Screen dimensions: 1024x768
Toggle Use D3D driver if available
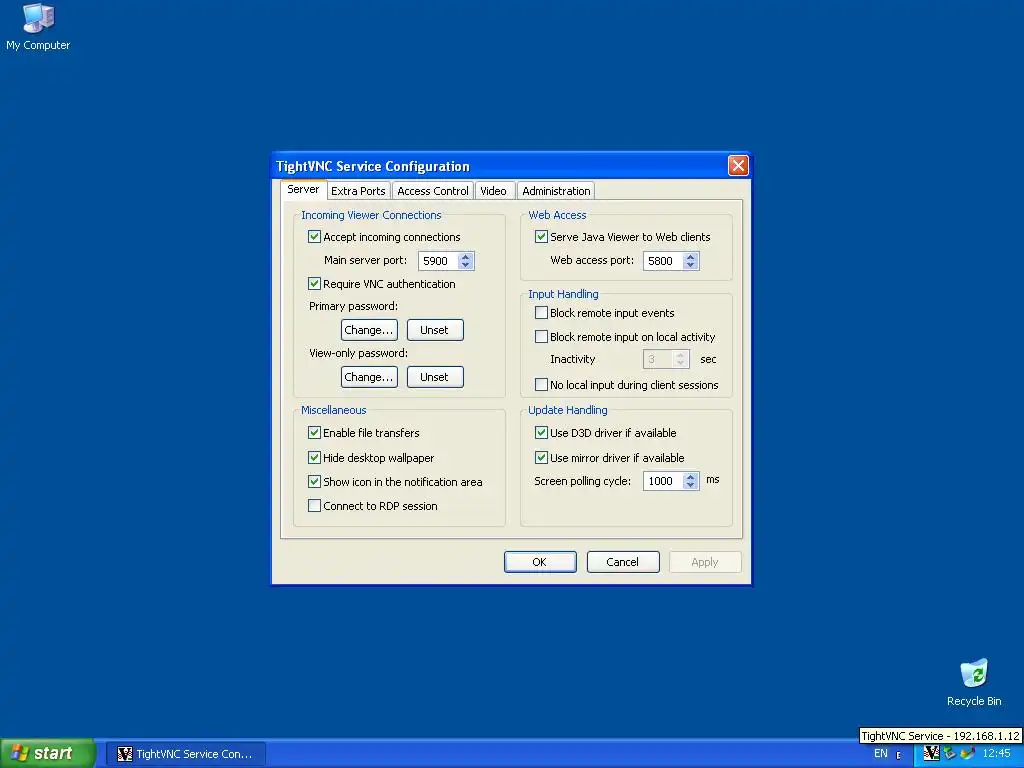pos(541,432)
